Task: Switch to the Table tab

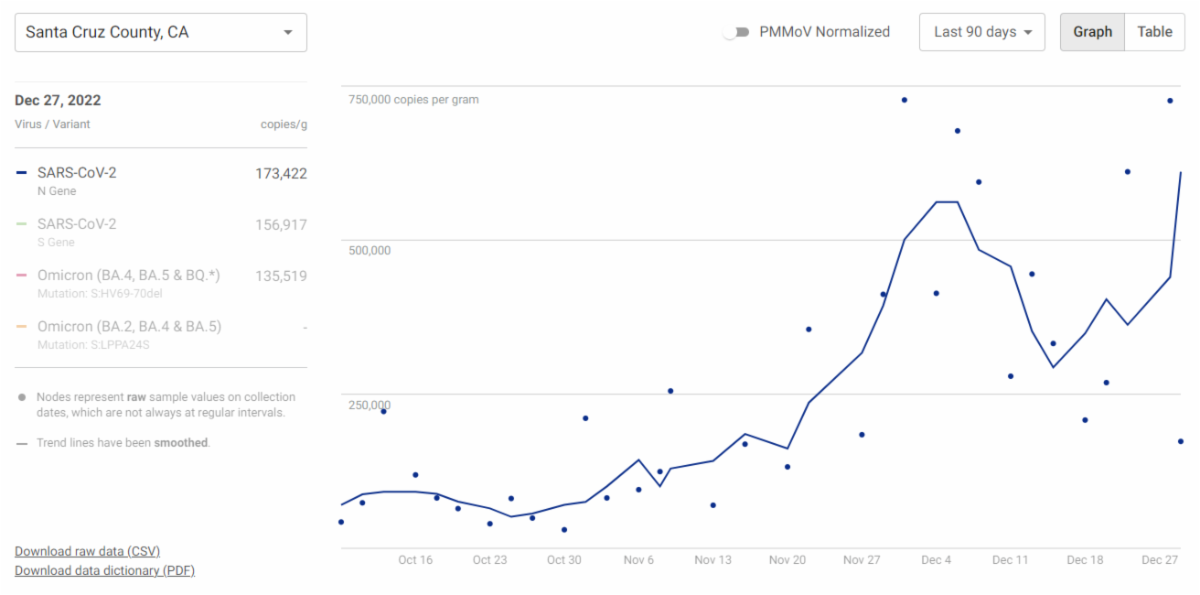Action: pos(1154,32)
